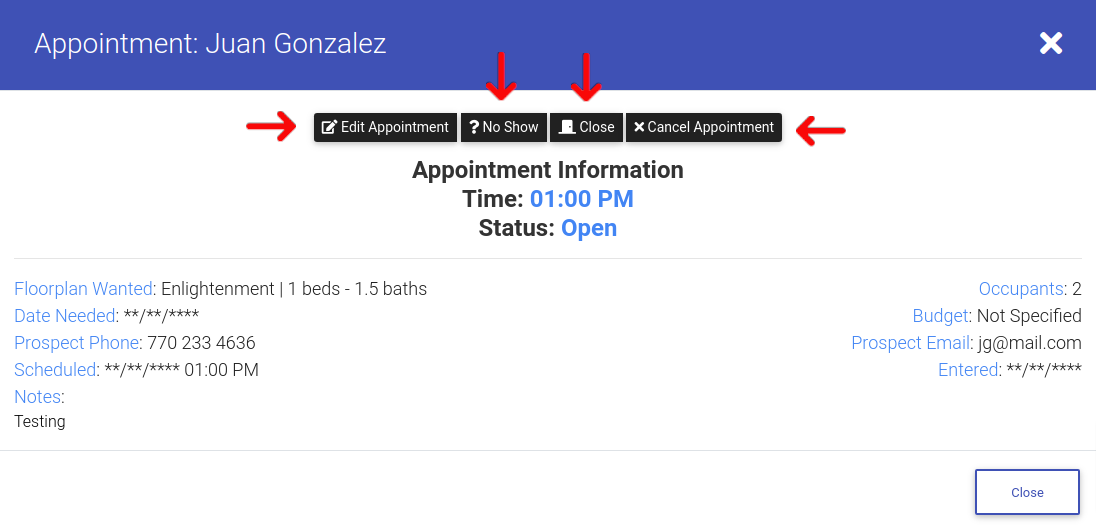Viewport: 1096px width, 530px height.
Task: Click the door icon Close button in toolbar
Action: [x=567, y=127]
